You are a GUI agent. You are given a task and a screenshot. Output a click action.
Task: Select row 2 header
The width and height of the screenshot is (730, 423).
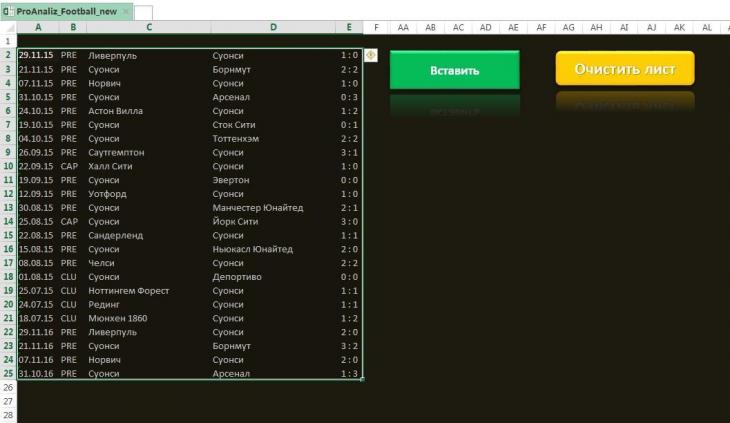(8, 55)
